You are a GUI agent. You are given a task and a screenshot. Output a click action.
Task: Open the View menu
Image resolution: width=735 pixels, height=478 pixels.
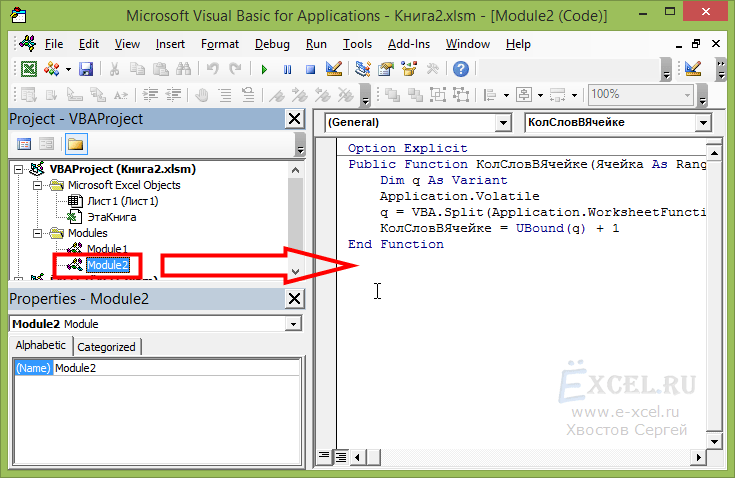(x=127, y=44)
